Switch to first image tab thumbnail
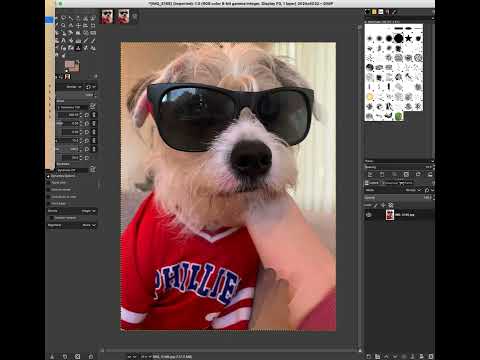Screen dimensions: 480x360 [x=107, y=17]
